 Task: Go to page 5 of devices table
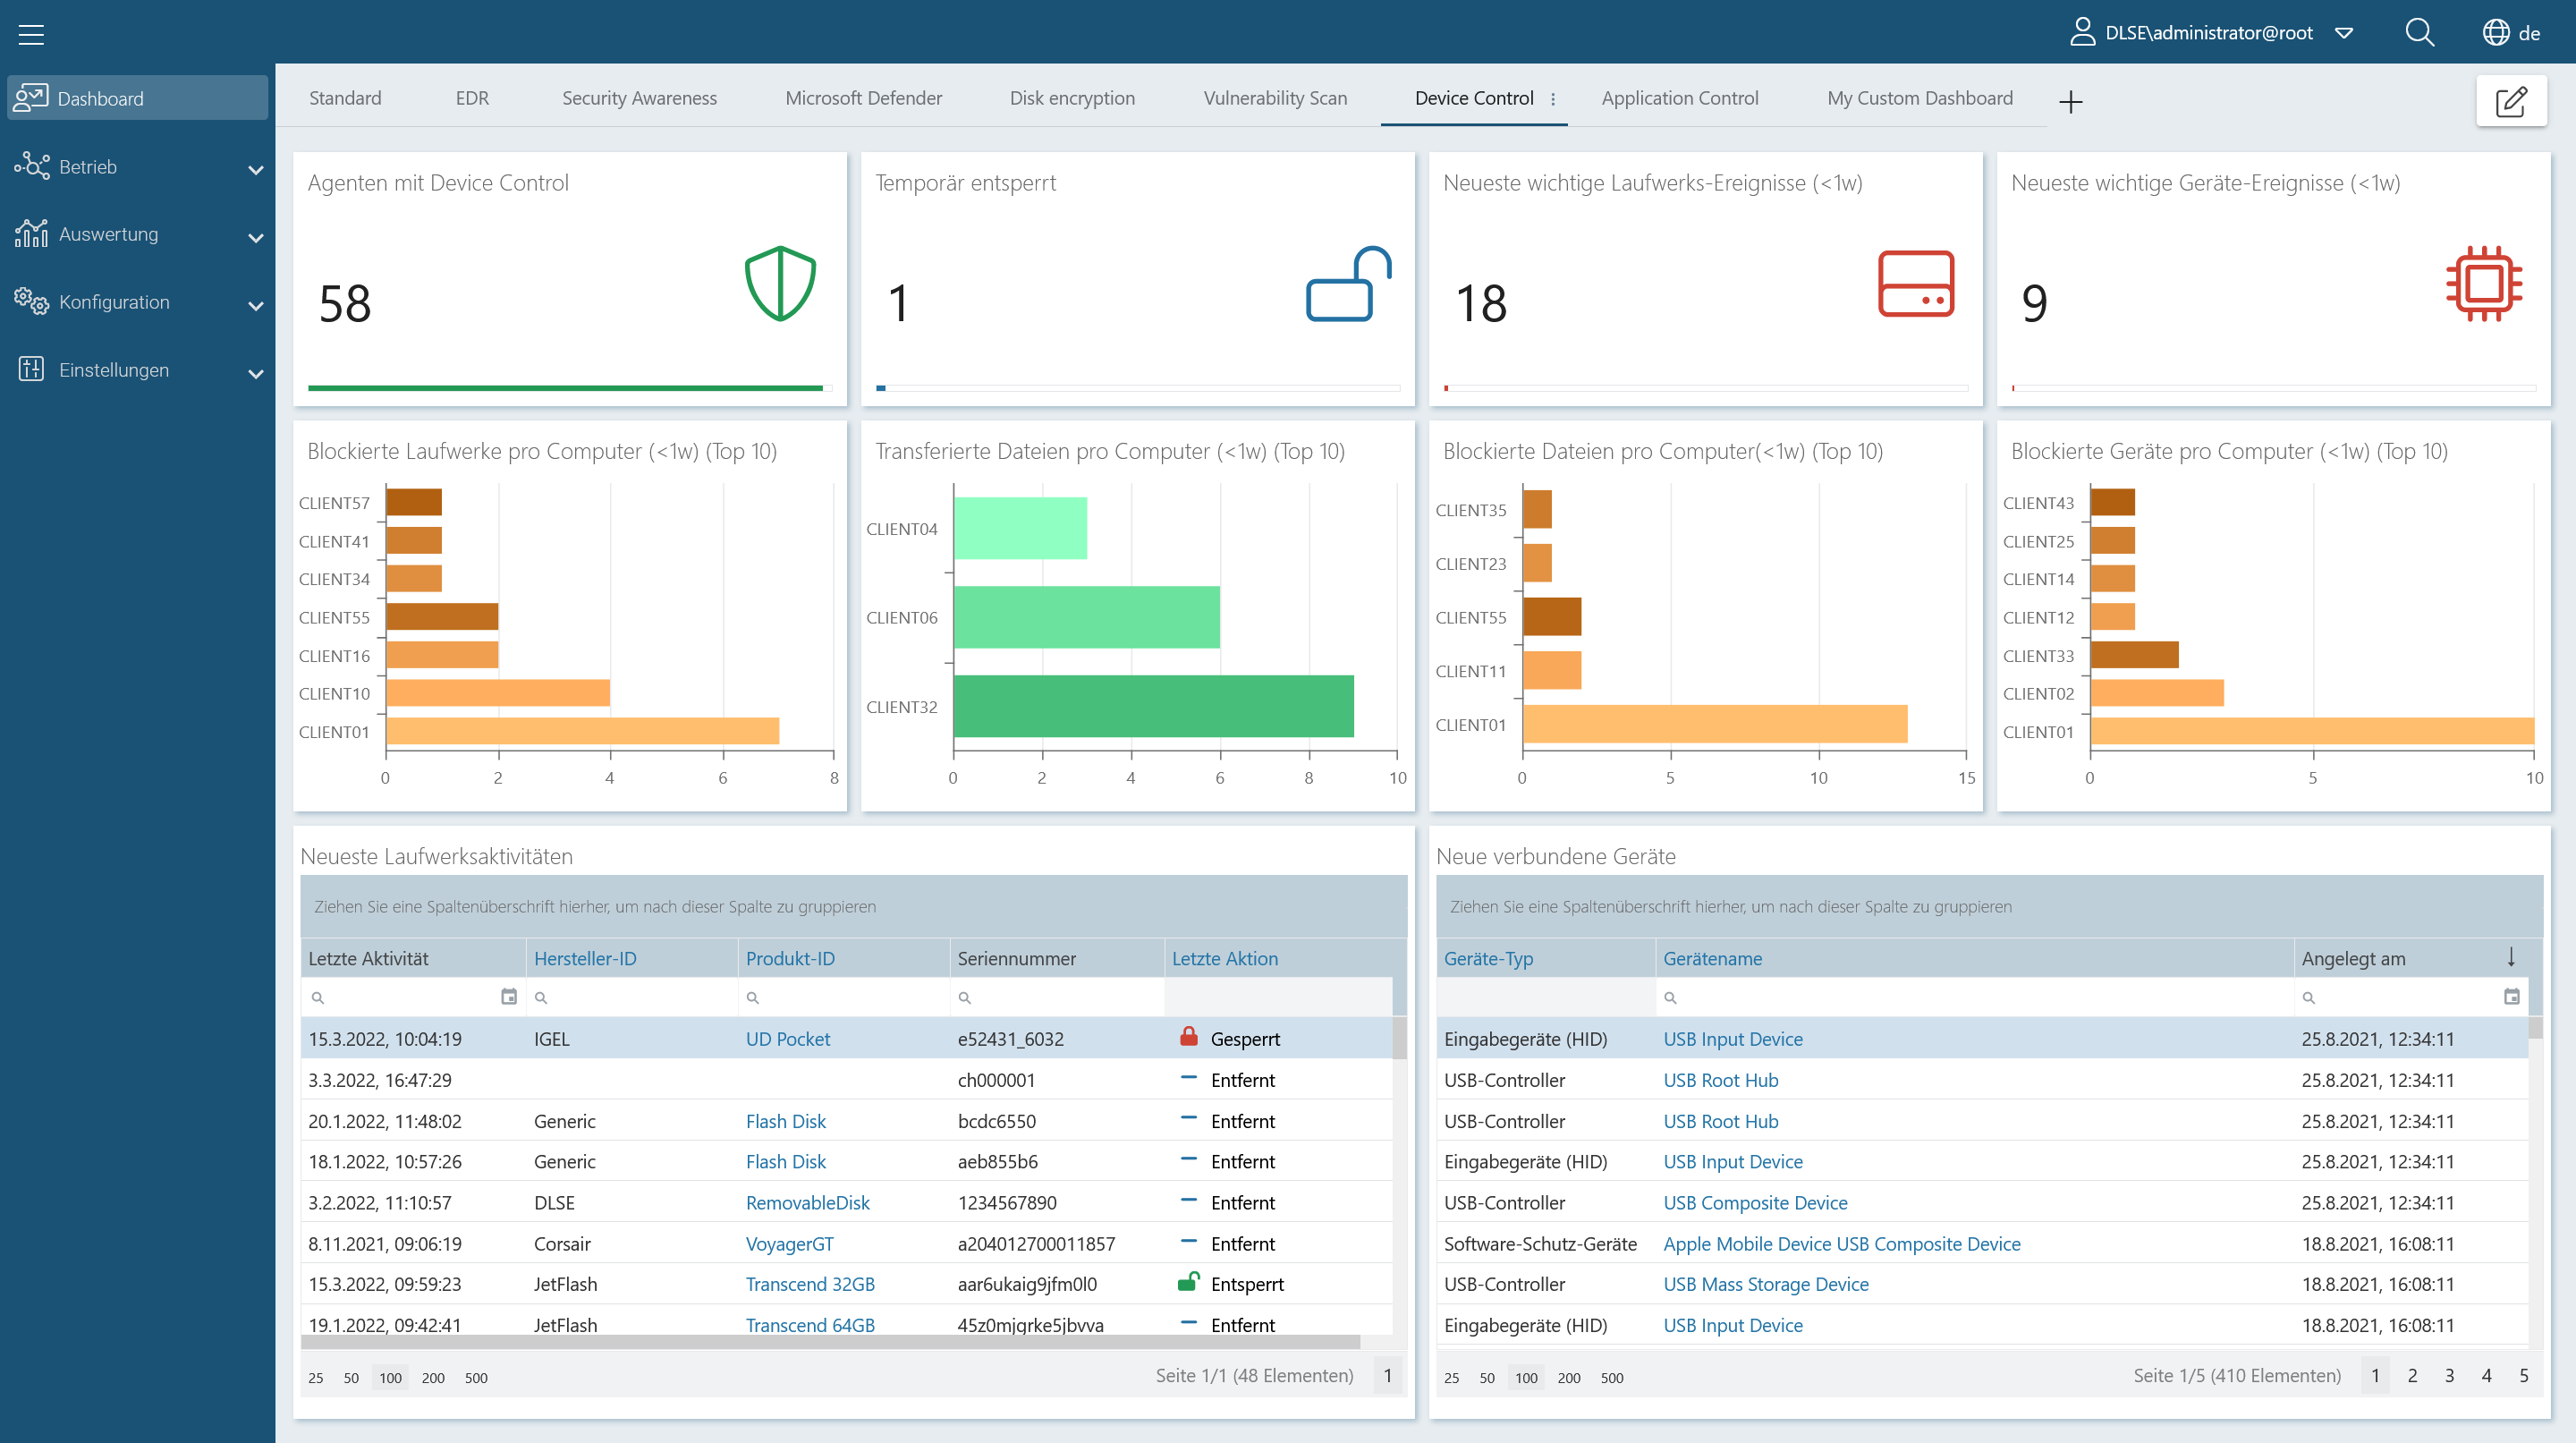point(2524,1375)
